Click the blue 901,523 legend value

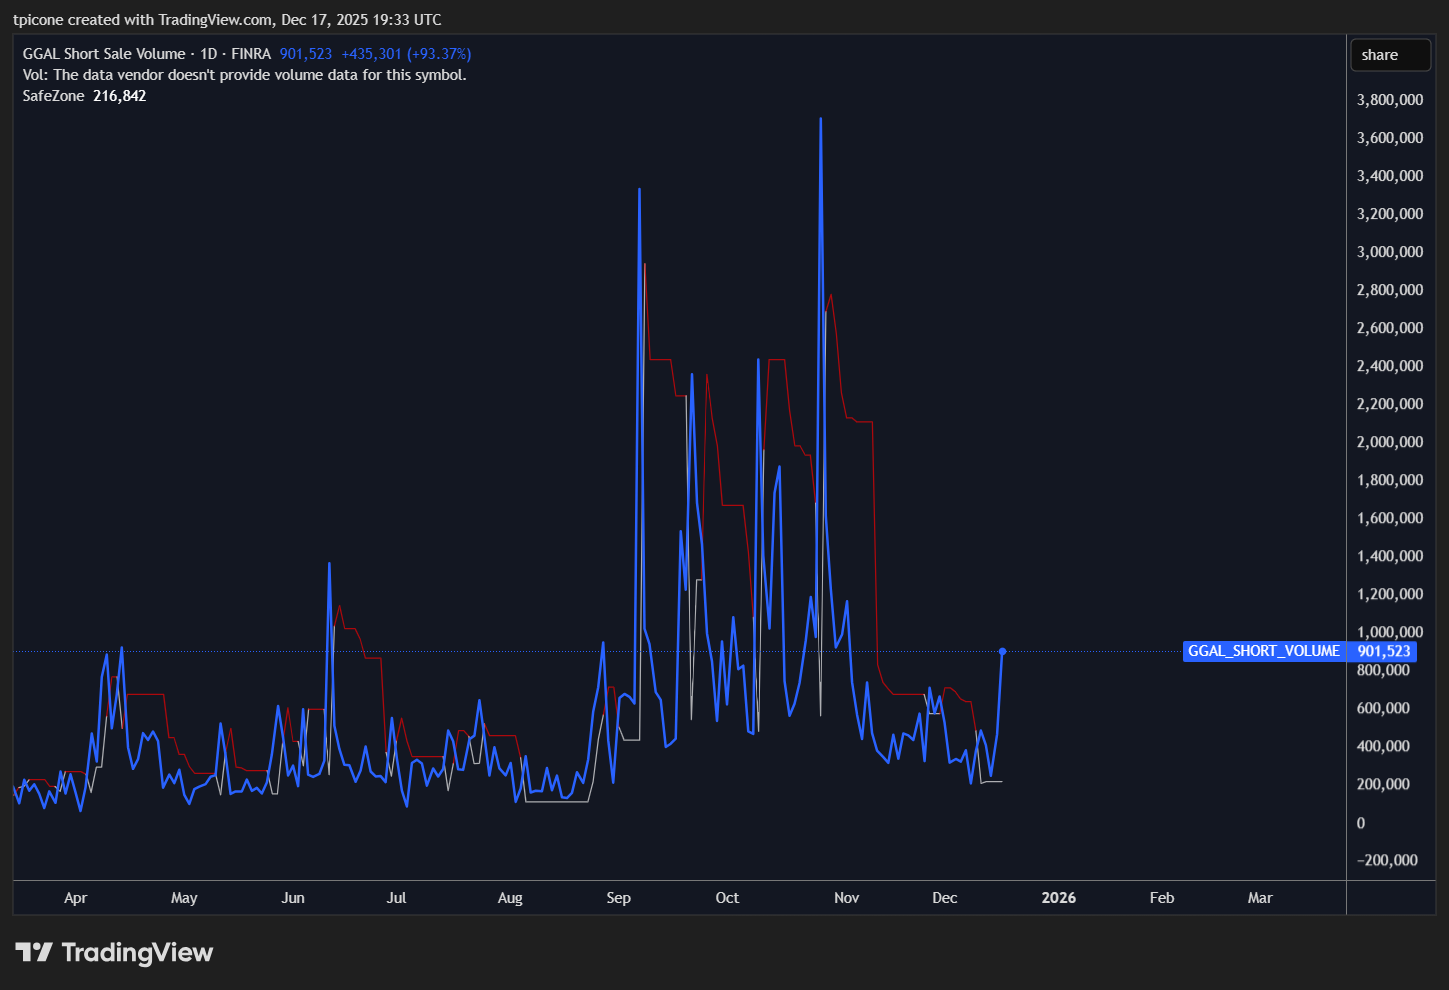point(305,53)
